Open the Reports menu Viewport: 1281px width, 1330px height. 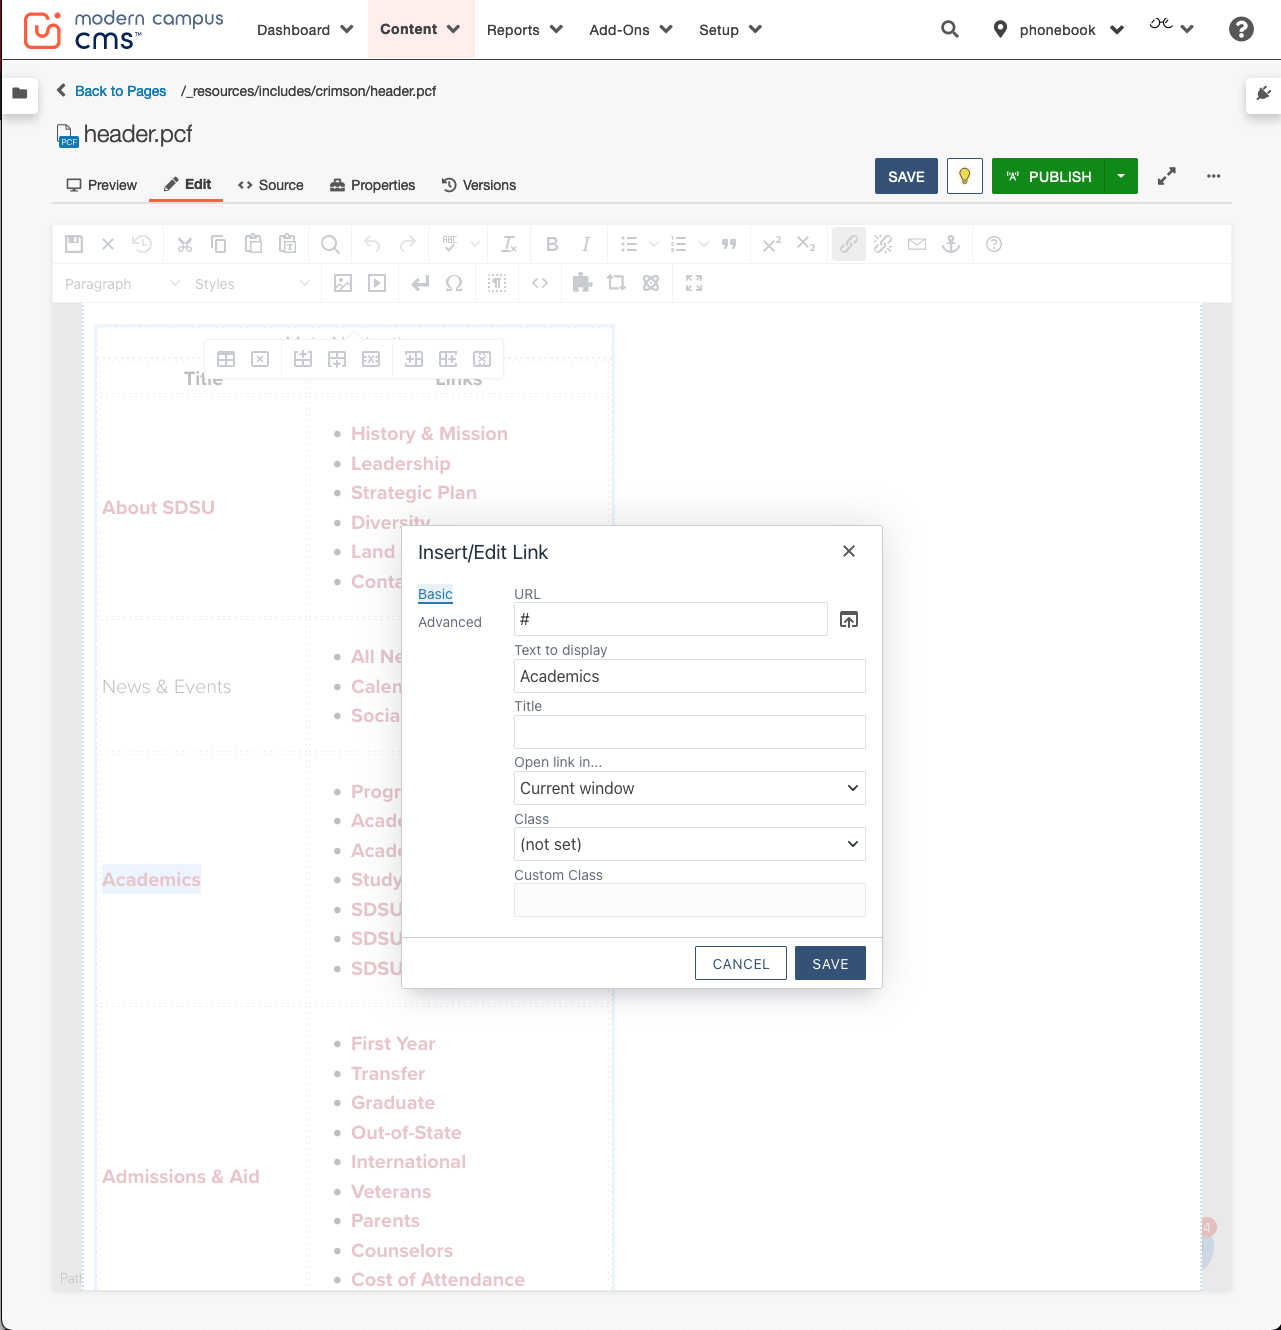pyautogui.click(x=525, y=30)
